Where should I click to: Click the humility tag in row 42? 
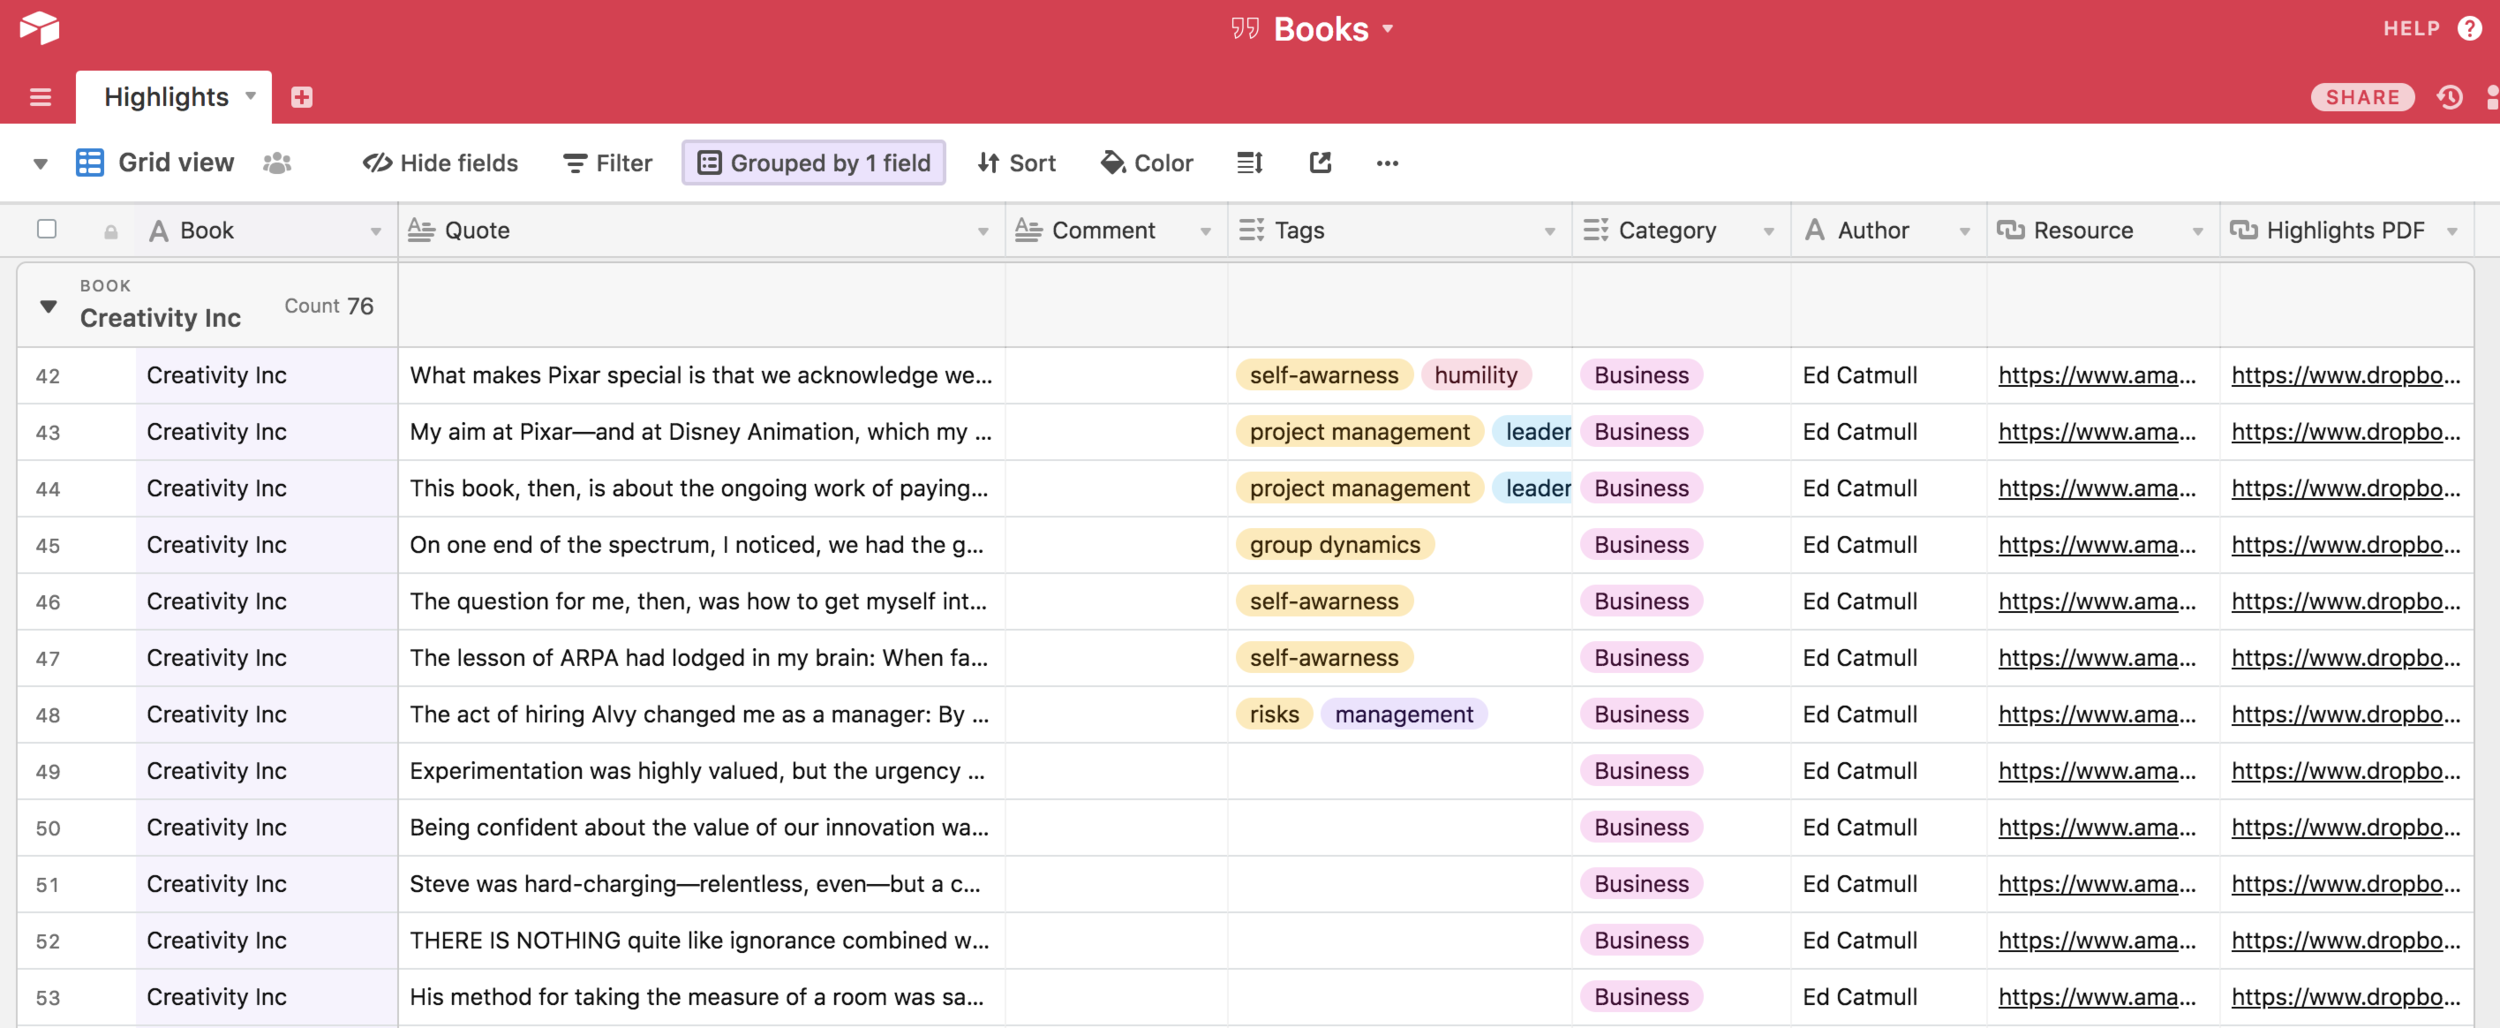pos(1476,375)
